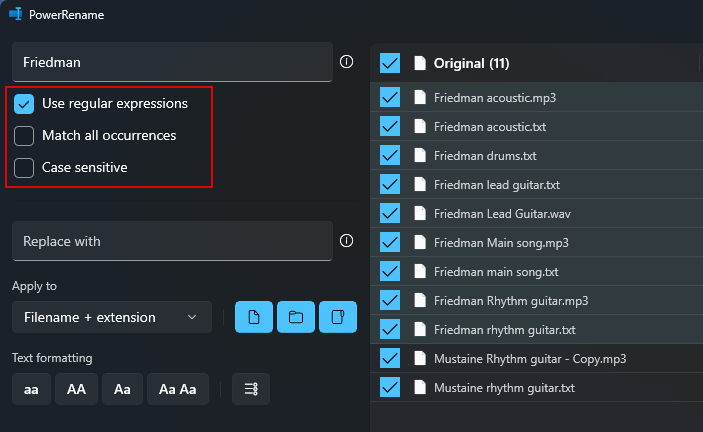Toggle the include files icon button
Screen dimensions: 703x432
coord(254,317)
